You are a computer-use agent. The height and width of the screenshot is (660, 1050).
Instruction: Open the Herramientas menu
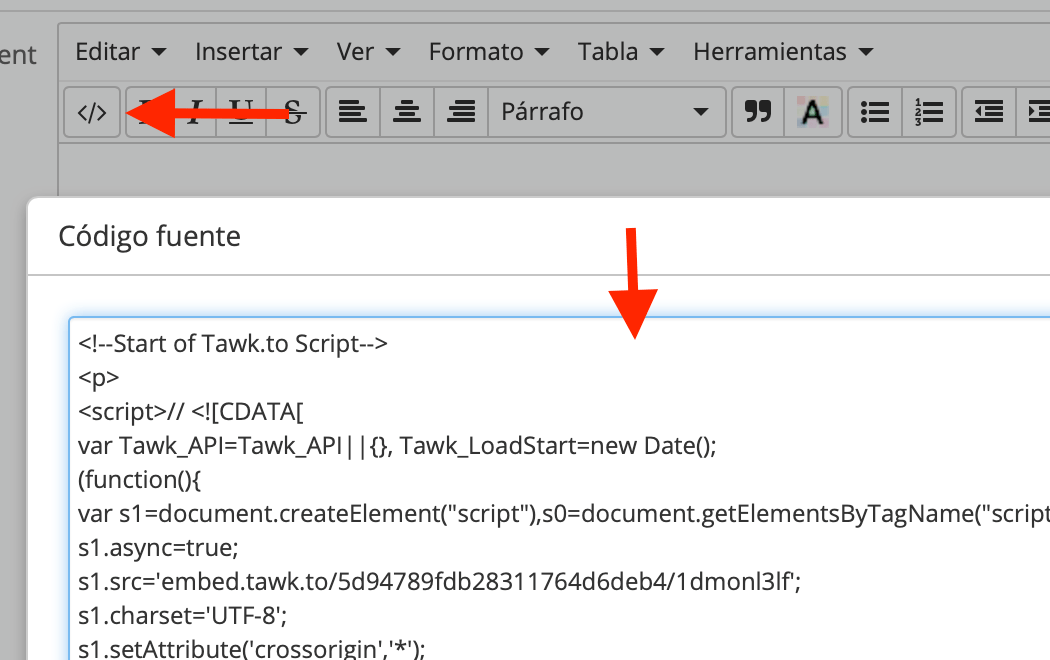pos(783,52)
